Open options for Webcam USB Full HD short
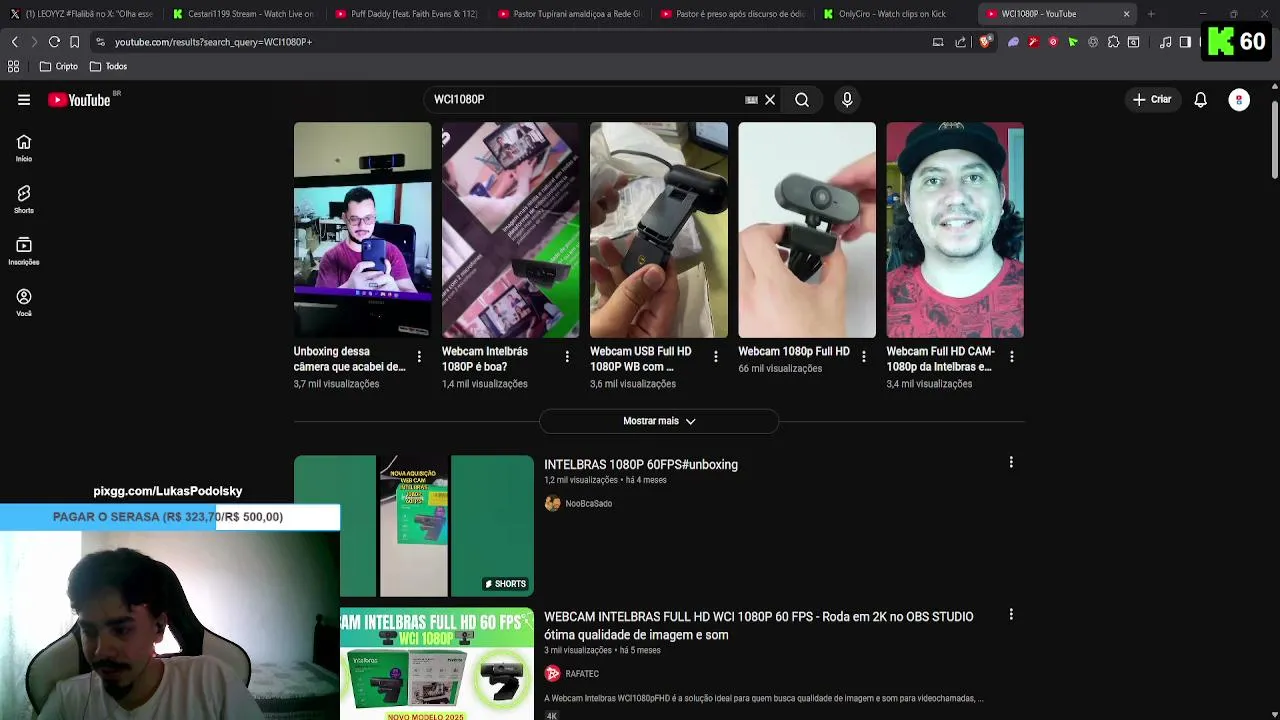 click(715, 356)
